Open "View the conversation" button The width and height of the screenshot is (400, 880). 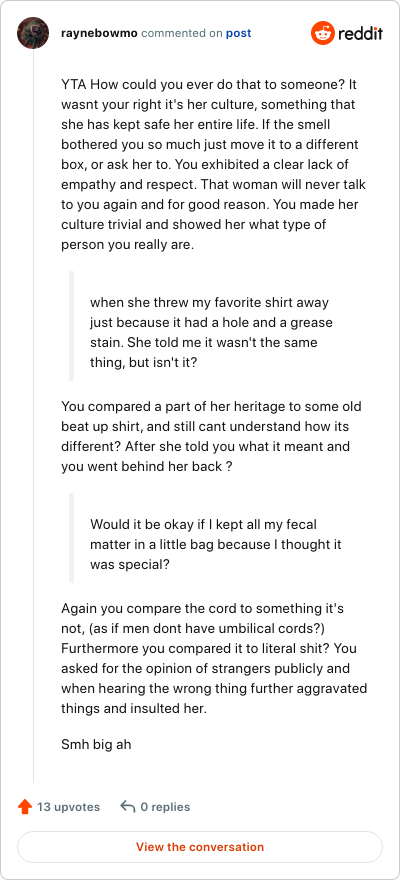coord(200,847)
